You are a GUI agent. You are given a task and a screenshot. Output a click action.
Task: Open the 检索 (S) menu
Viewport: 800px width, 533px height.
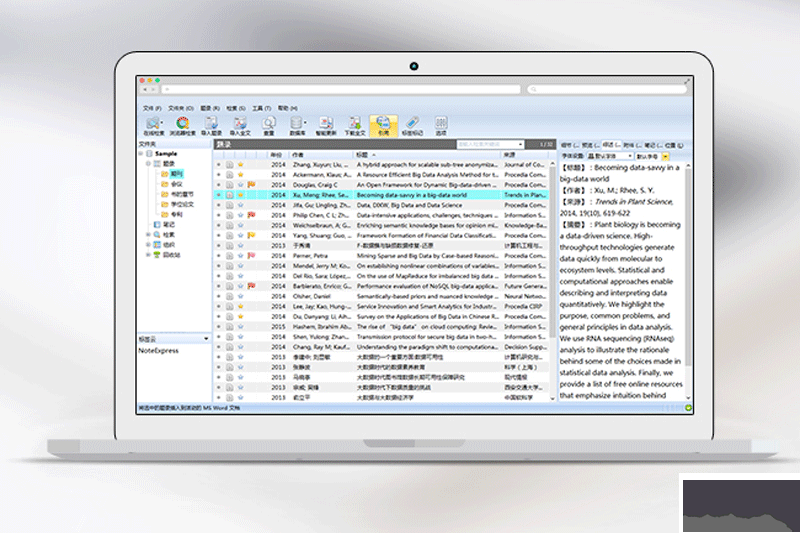pyautogui.click(x=236, y=108)
